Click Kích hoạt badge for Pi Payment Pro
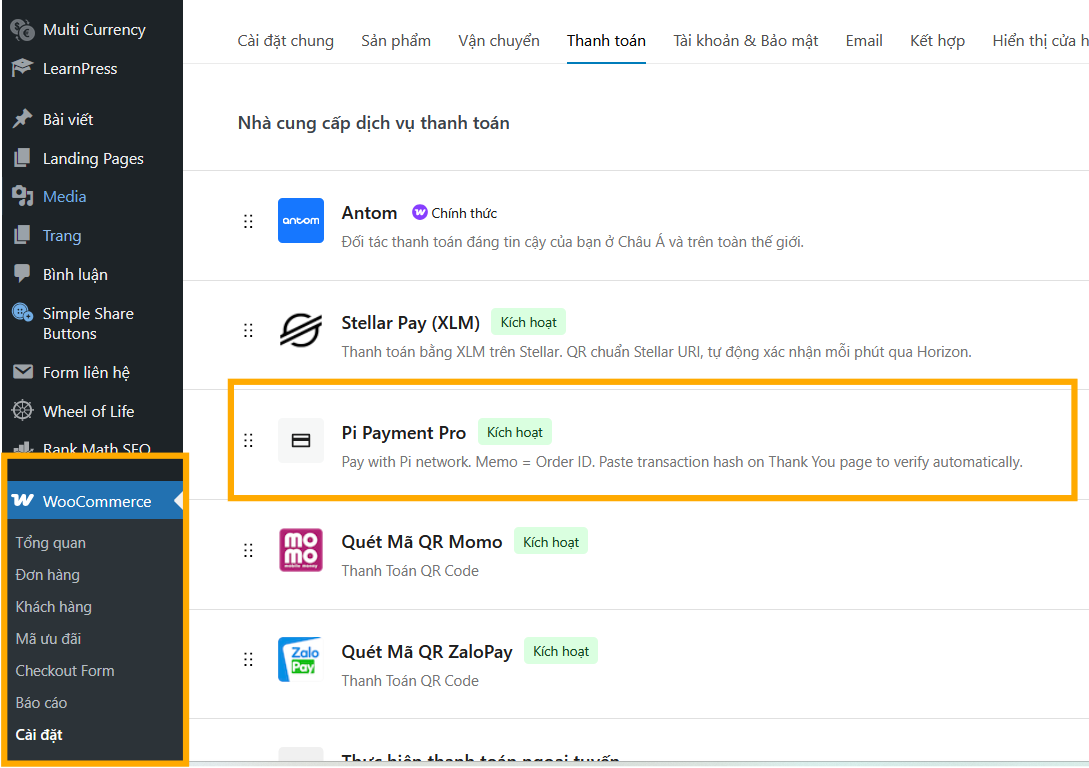 point(515,432)
